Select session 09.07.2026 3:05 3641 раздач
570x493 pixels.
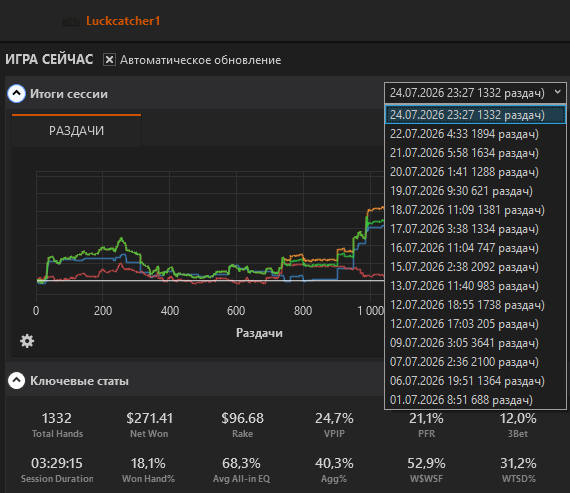click(475, 343)
